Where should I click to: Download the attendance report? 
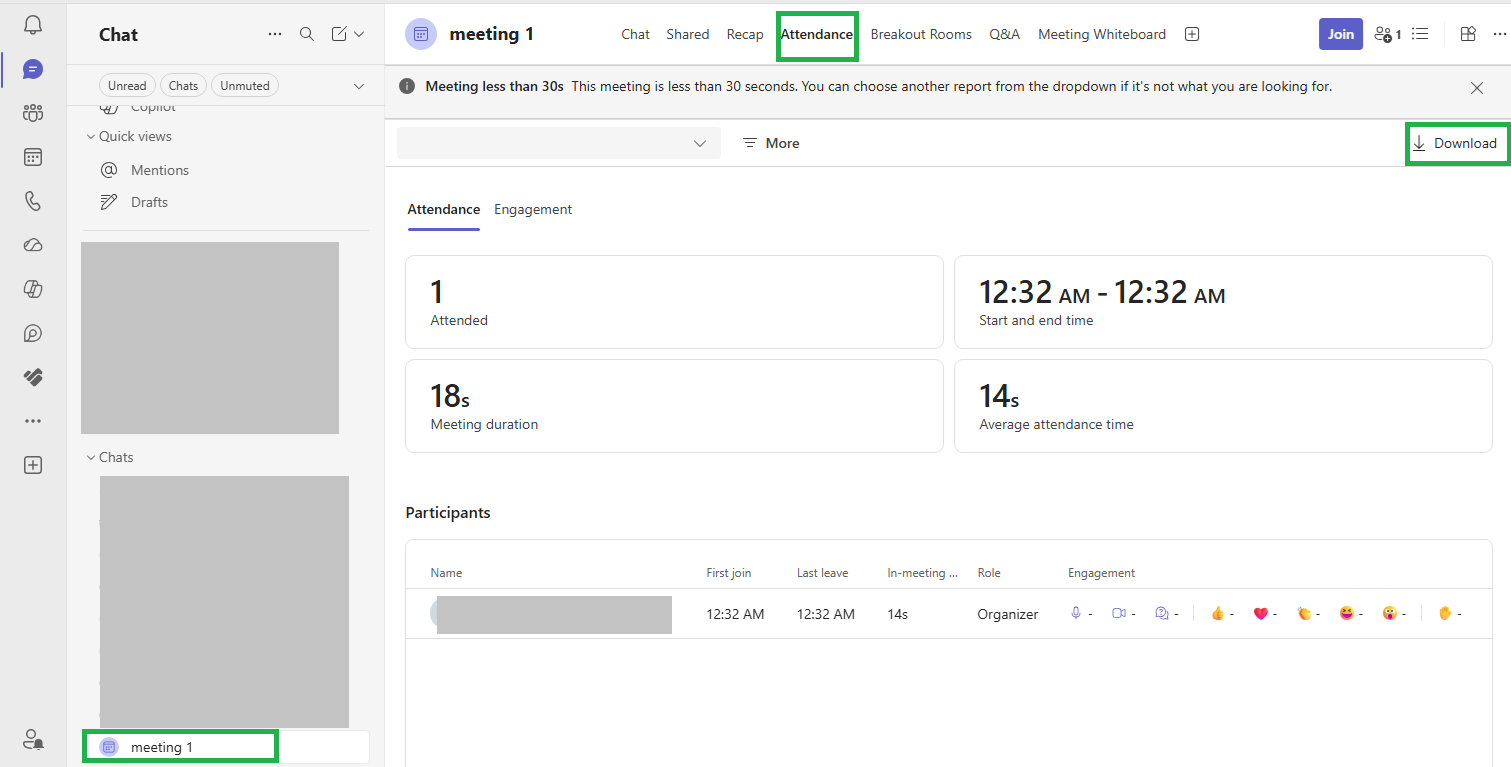coord(1455,143)
